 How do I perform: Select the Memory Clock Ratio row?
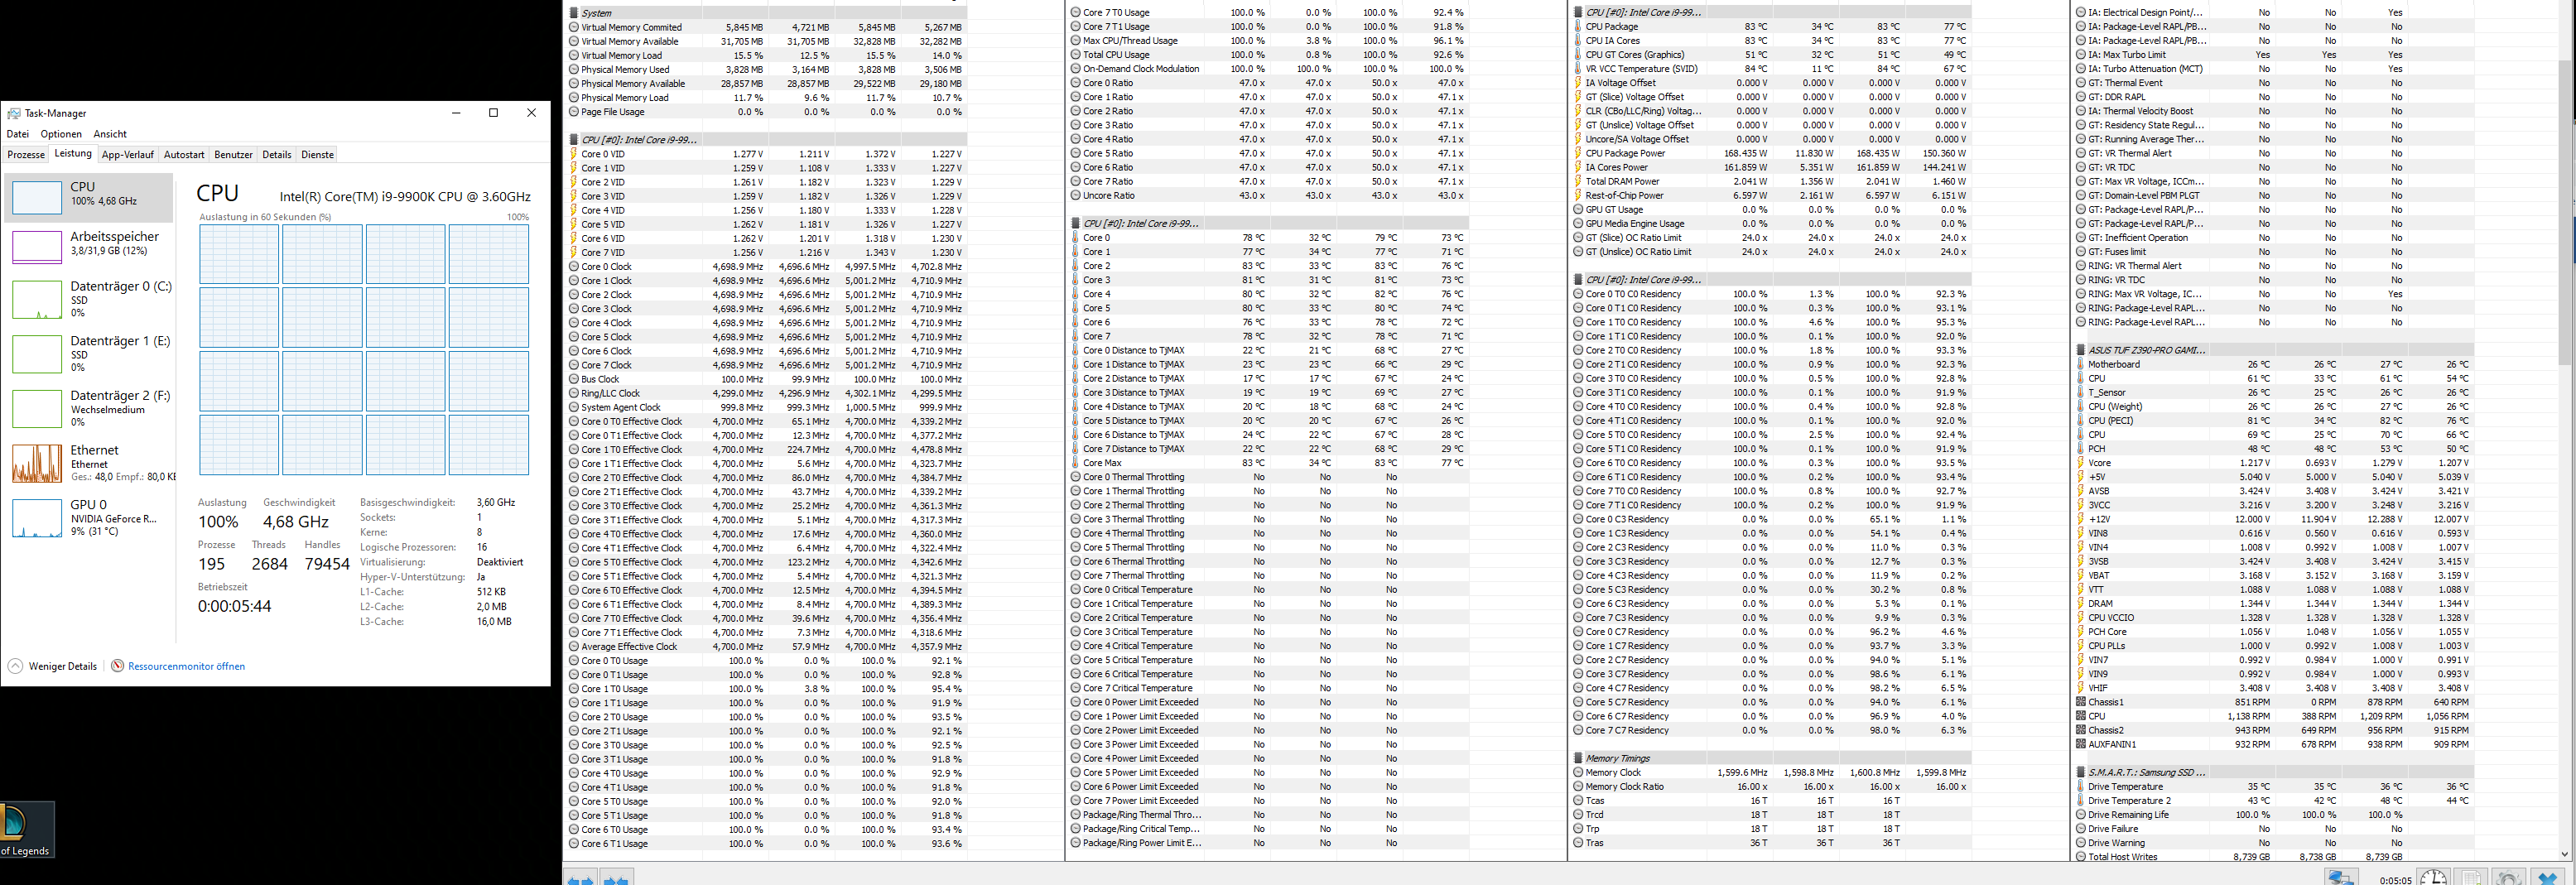pos(1770,787)
